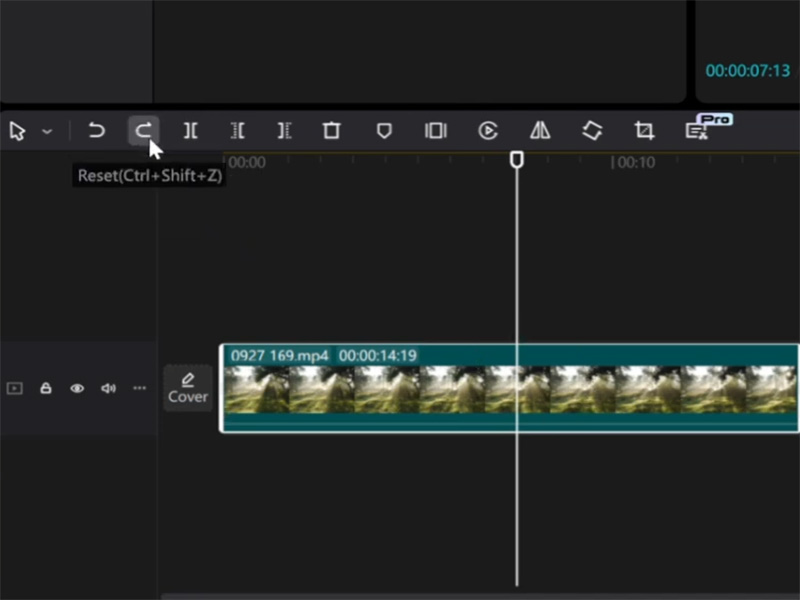Viewport: 800px width, 600px height.
Task: Open the track's more options menu
Action: click(x=139, y=389)
